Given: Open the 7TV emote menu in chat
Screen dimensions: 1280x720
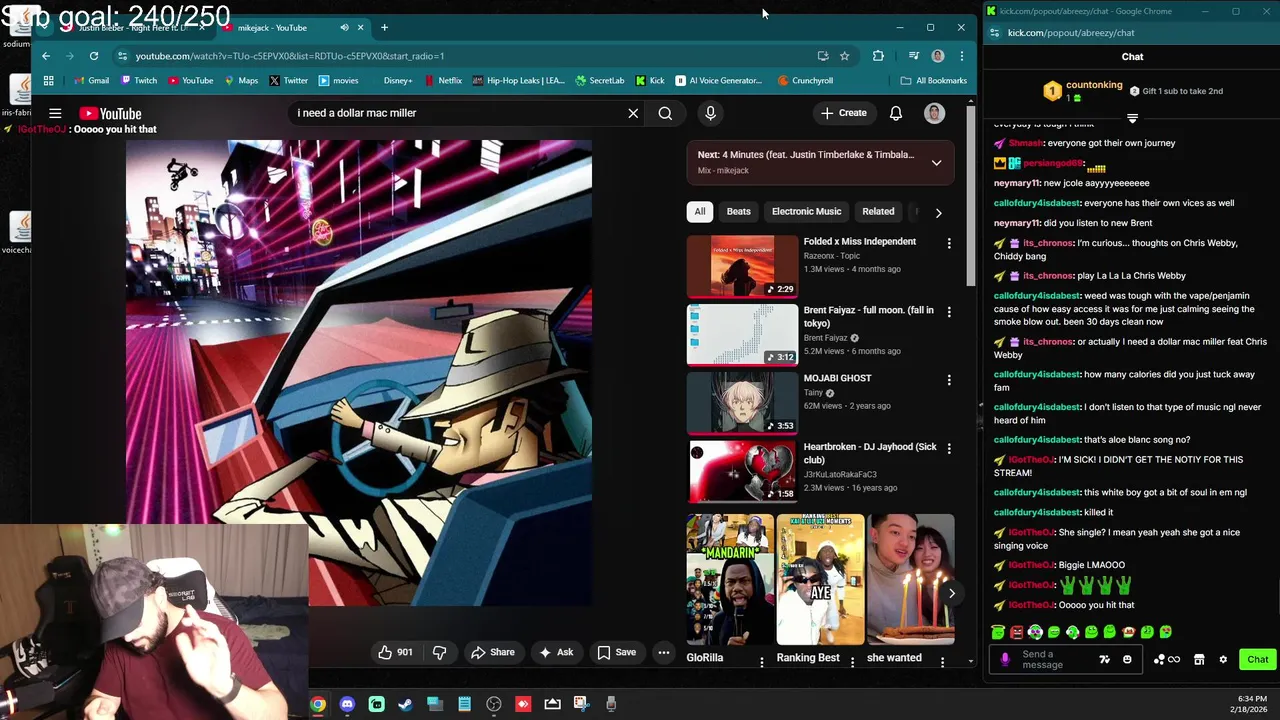Looking at the screenshot, I should tap(1104, 659).
